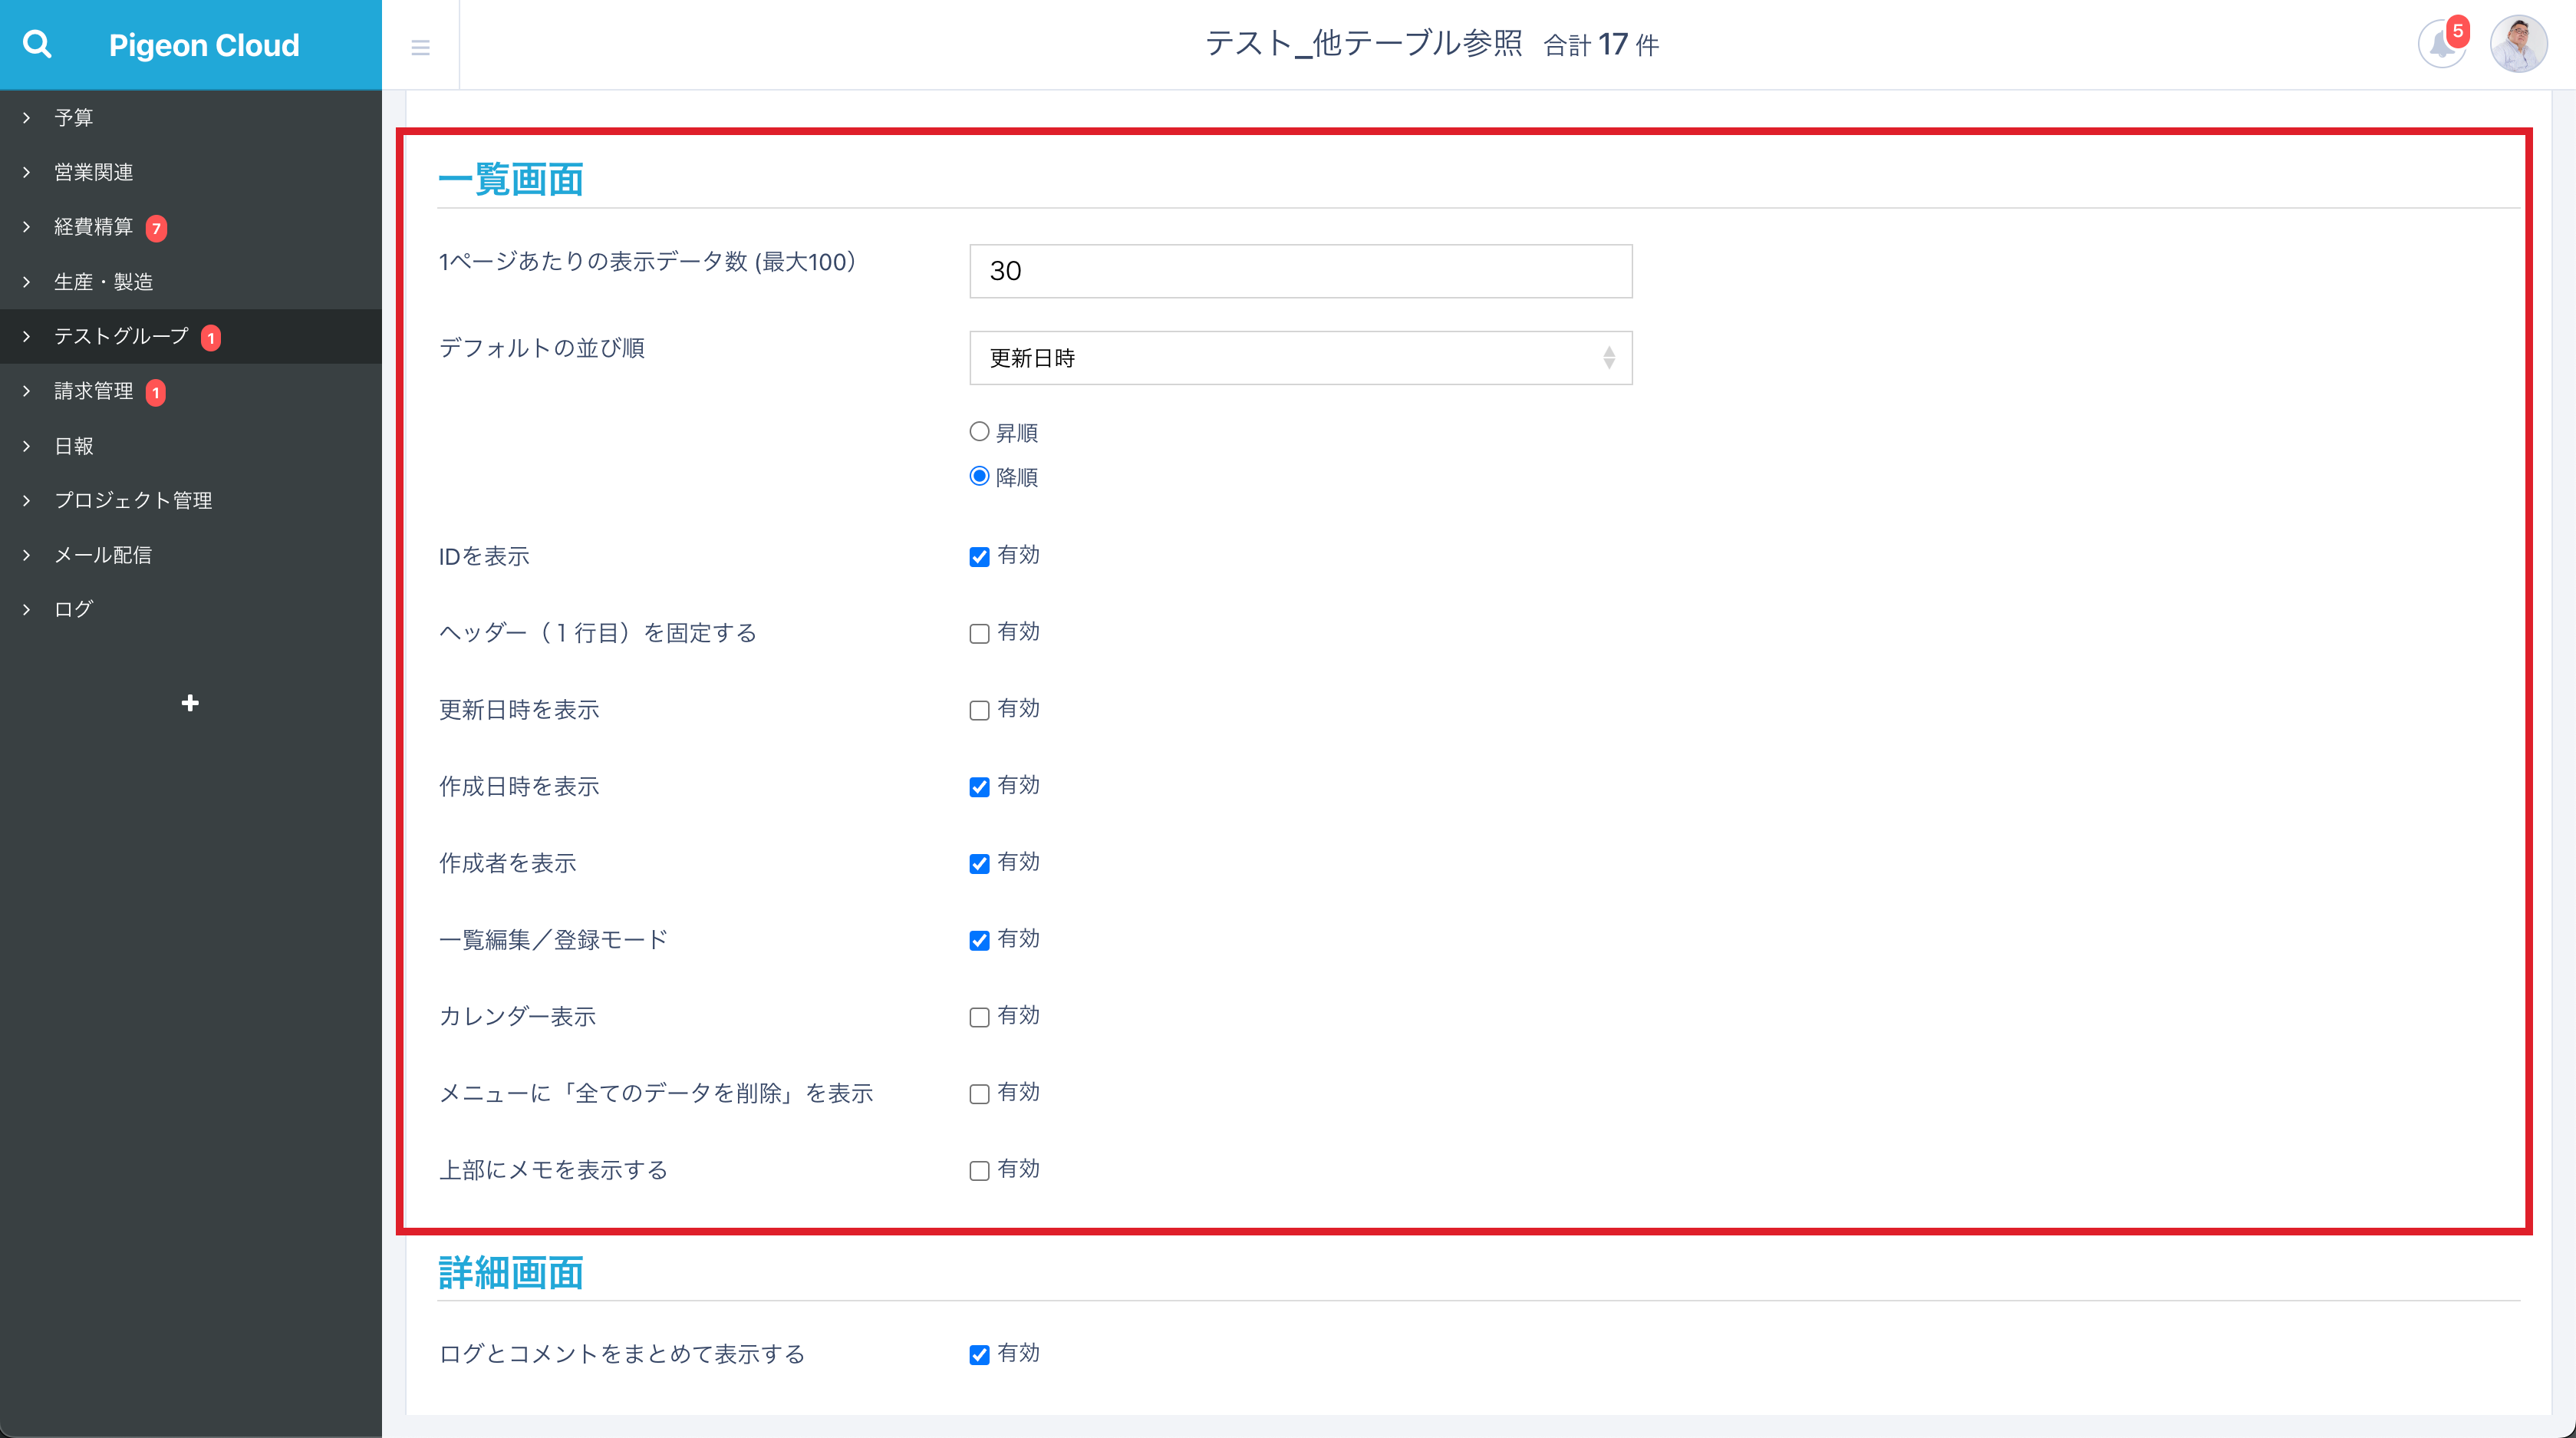Image resolution: width=2576 pixels, height=1438 pixels.
Task: Enable ヘッダーを固定する checkbox
Action: tap(979, 634)
